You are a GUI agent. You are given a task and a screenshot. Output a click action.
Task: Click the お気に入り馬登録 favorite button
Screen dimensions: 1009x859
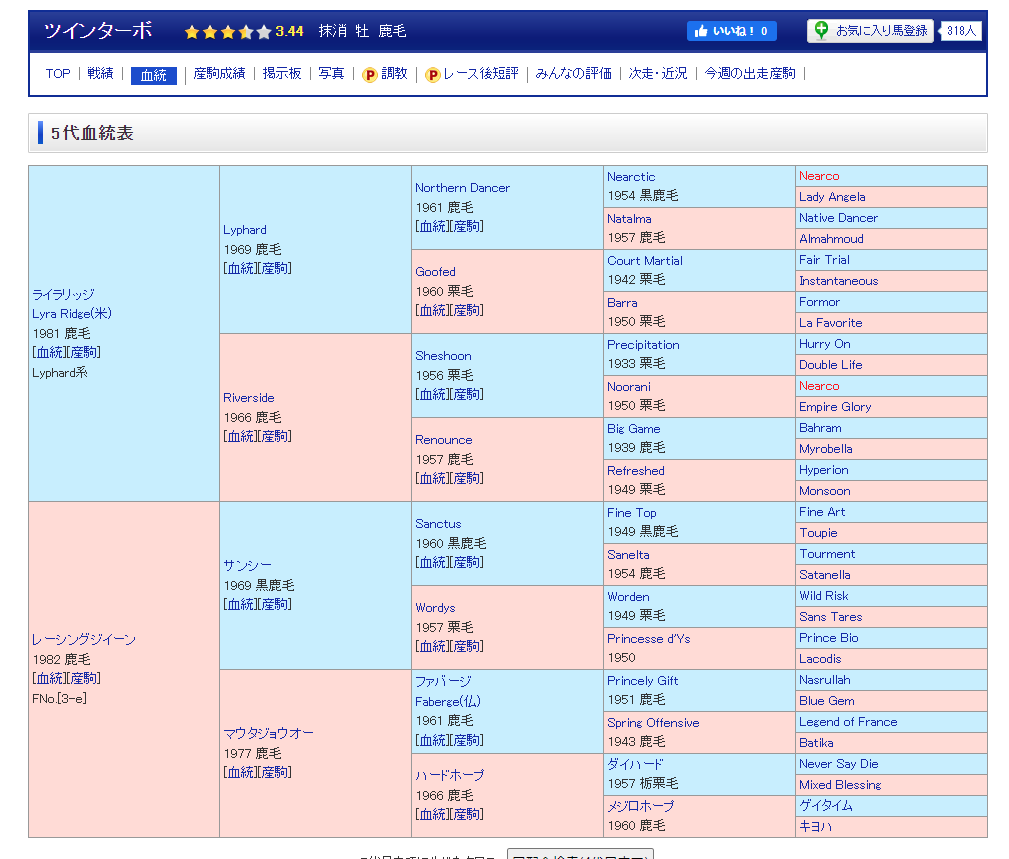[x=870, y=31]
